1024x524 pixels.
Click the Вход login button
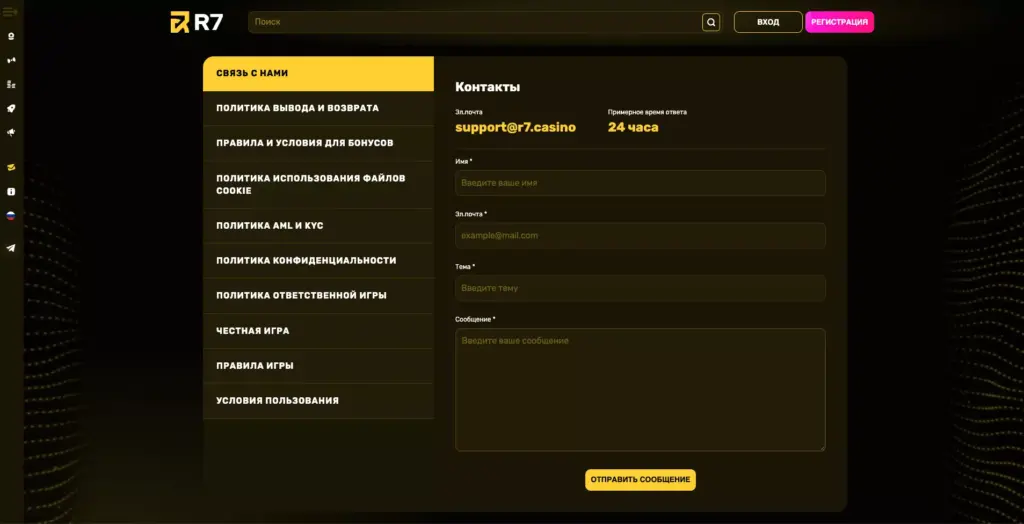768,22
